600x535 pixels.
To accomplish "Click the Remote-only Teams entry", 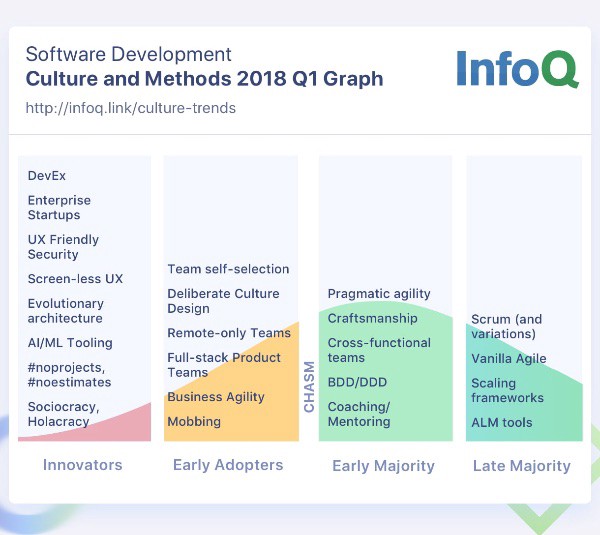I will (229, 333).
